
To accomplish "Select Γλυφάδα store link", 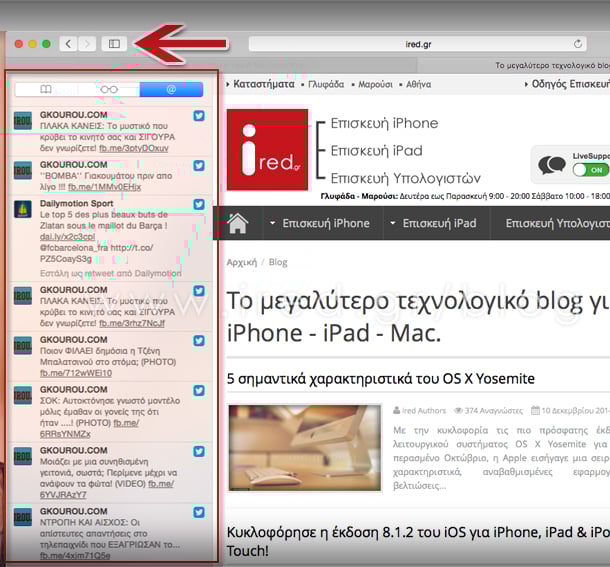I will point(326,84).
